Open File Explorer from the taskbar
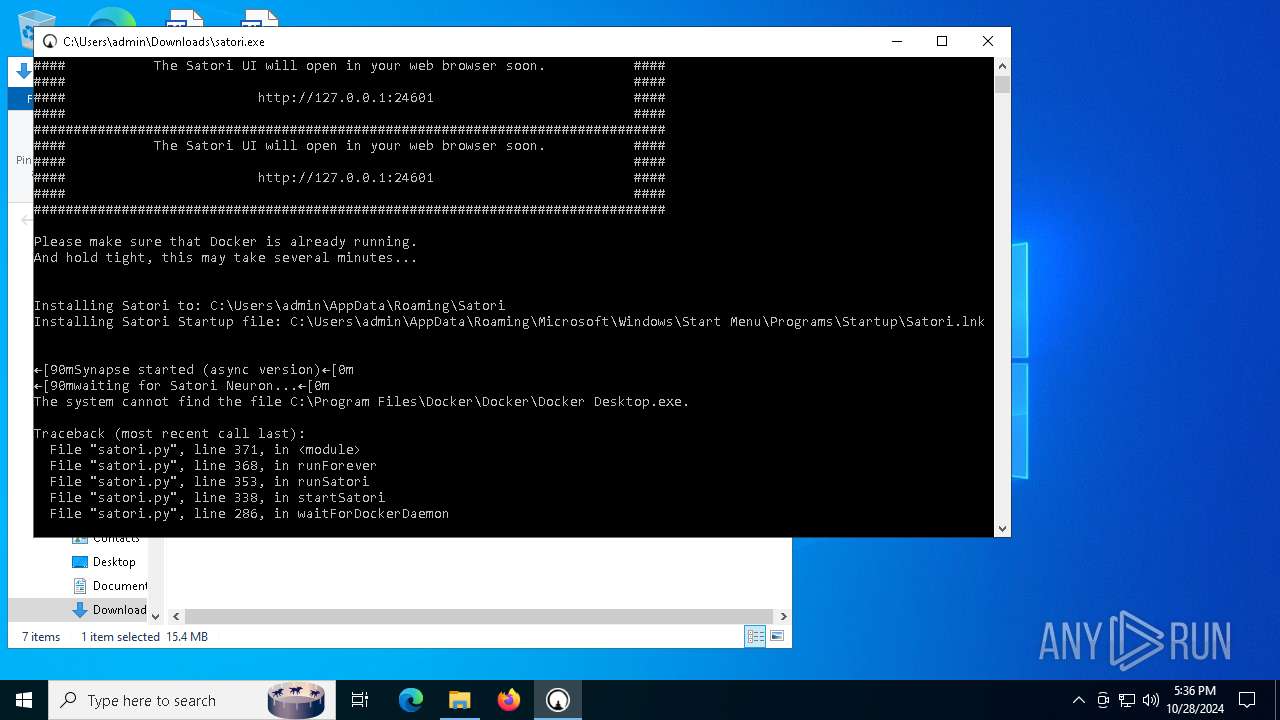1280x720 pixels. tap(459, 701)
